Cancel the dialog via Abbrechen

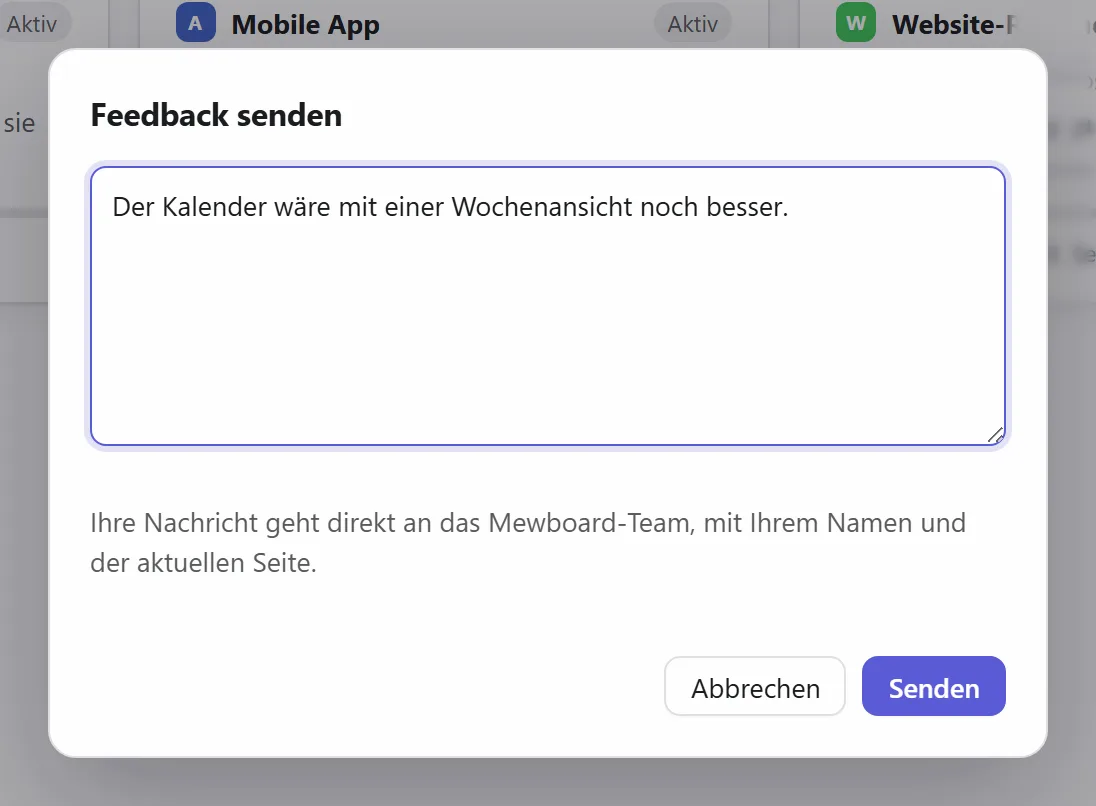[x=755, y=686]
